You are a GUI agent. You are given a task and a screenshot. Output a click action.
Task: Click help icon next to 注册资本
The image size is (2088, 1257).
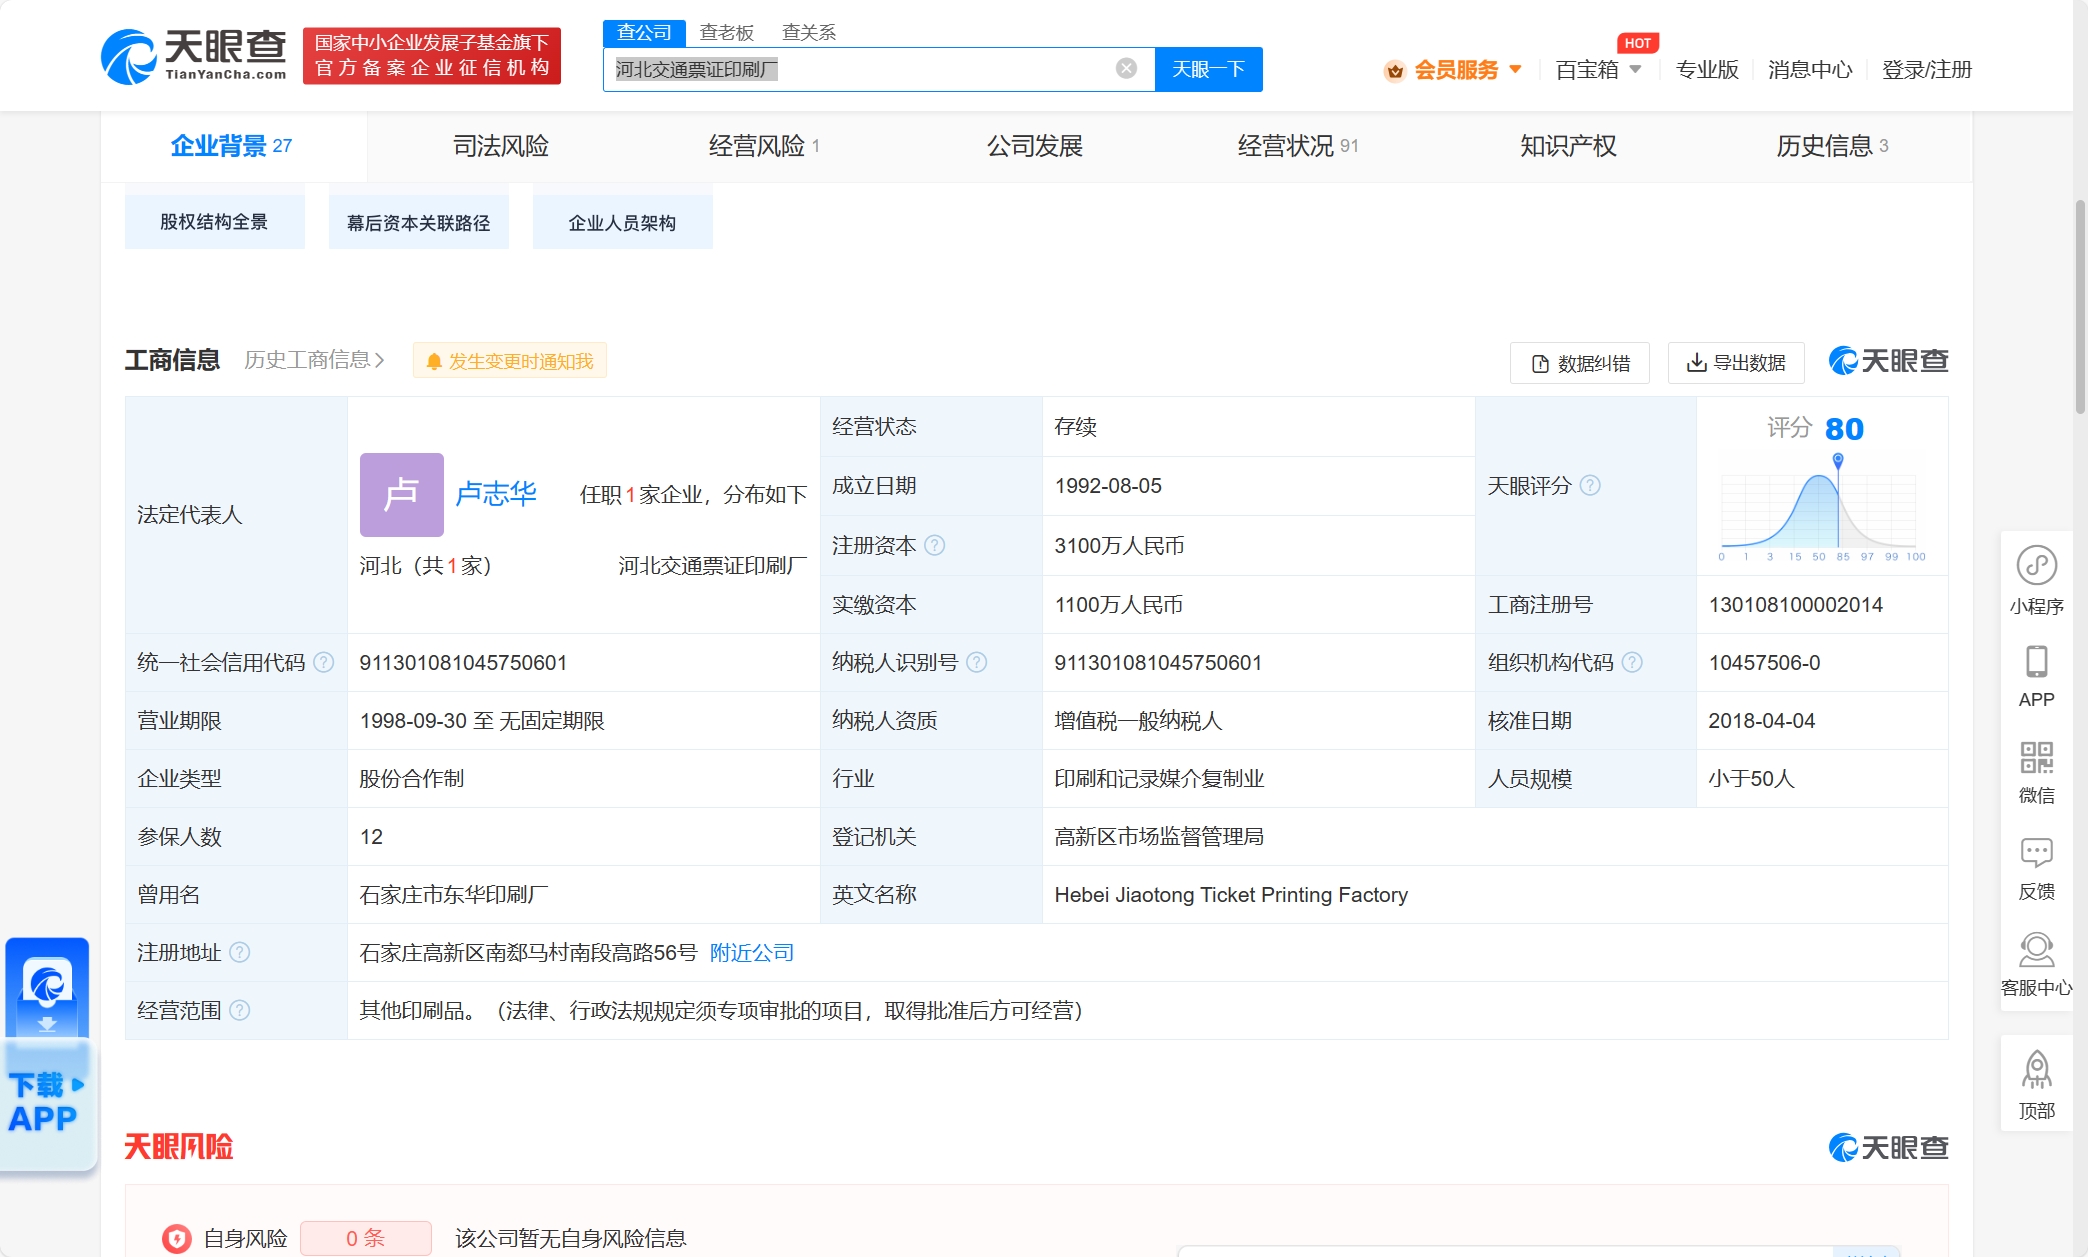coord(934,545)
